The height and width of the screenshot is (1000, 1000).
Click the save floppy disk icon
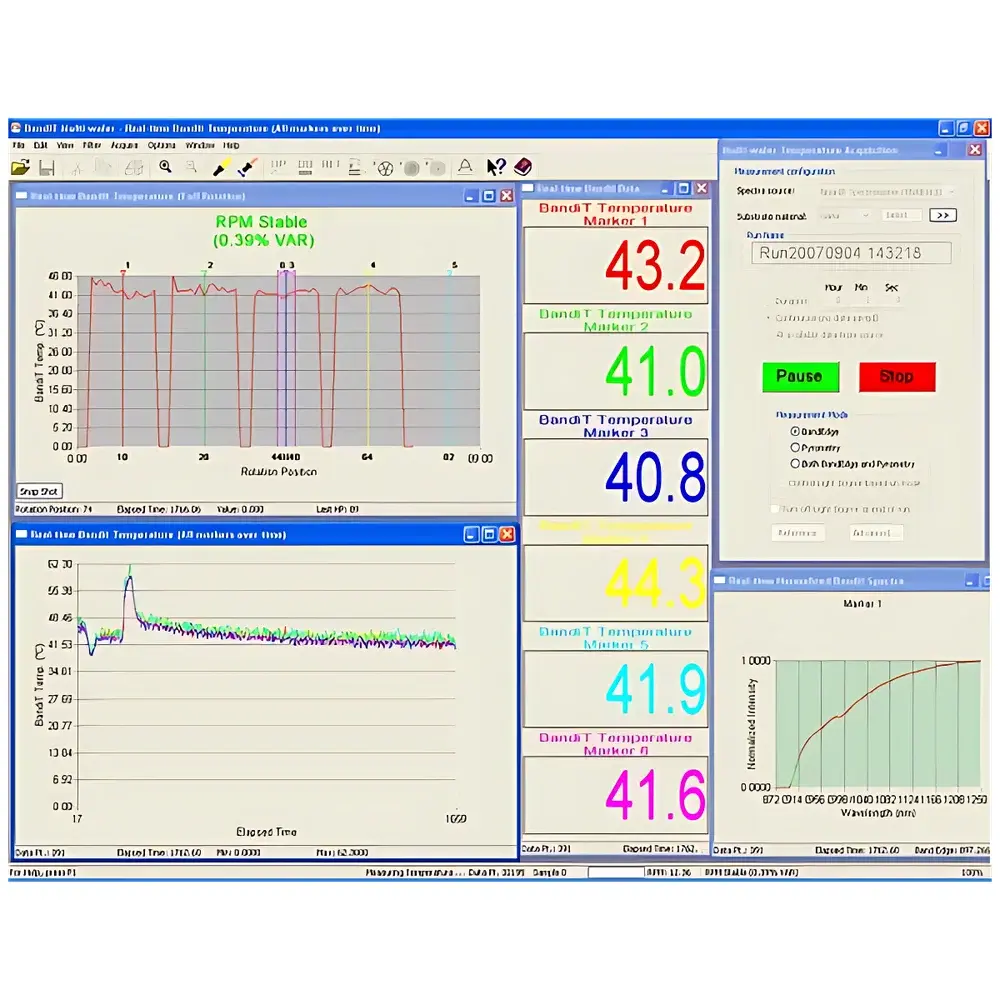pyautogui.click(x=47, y=168)
